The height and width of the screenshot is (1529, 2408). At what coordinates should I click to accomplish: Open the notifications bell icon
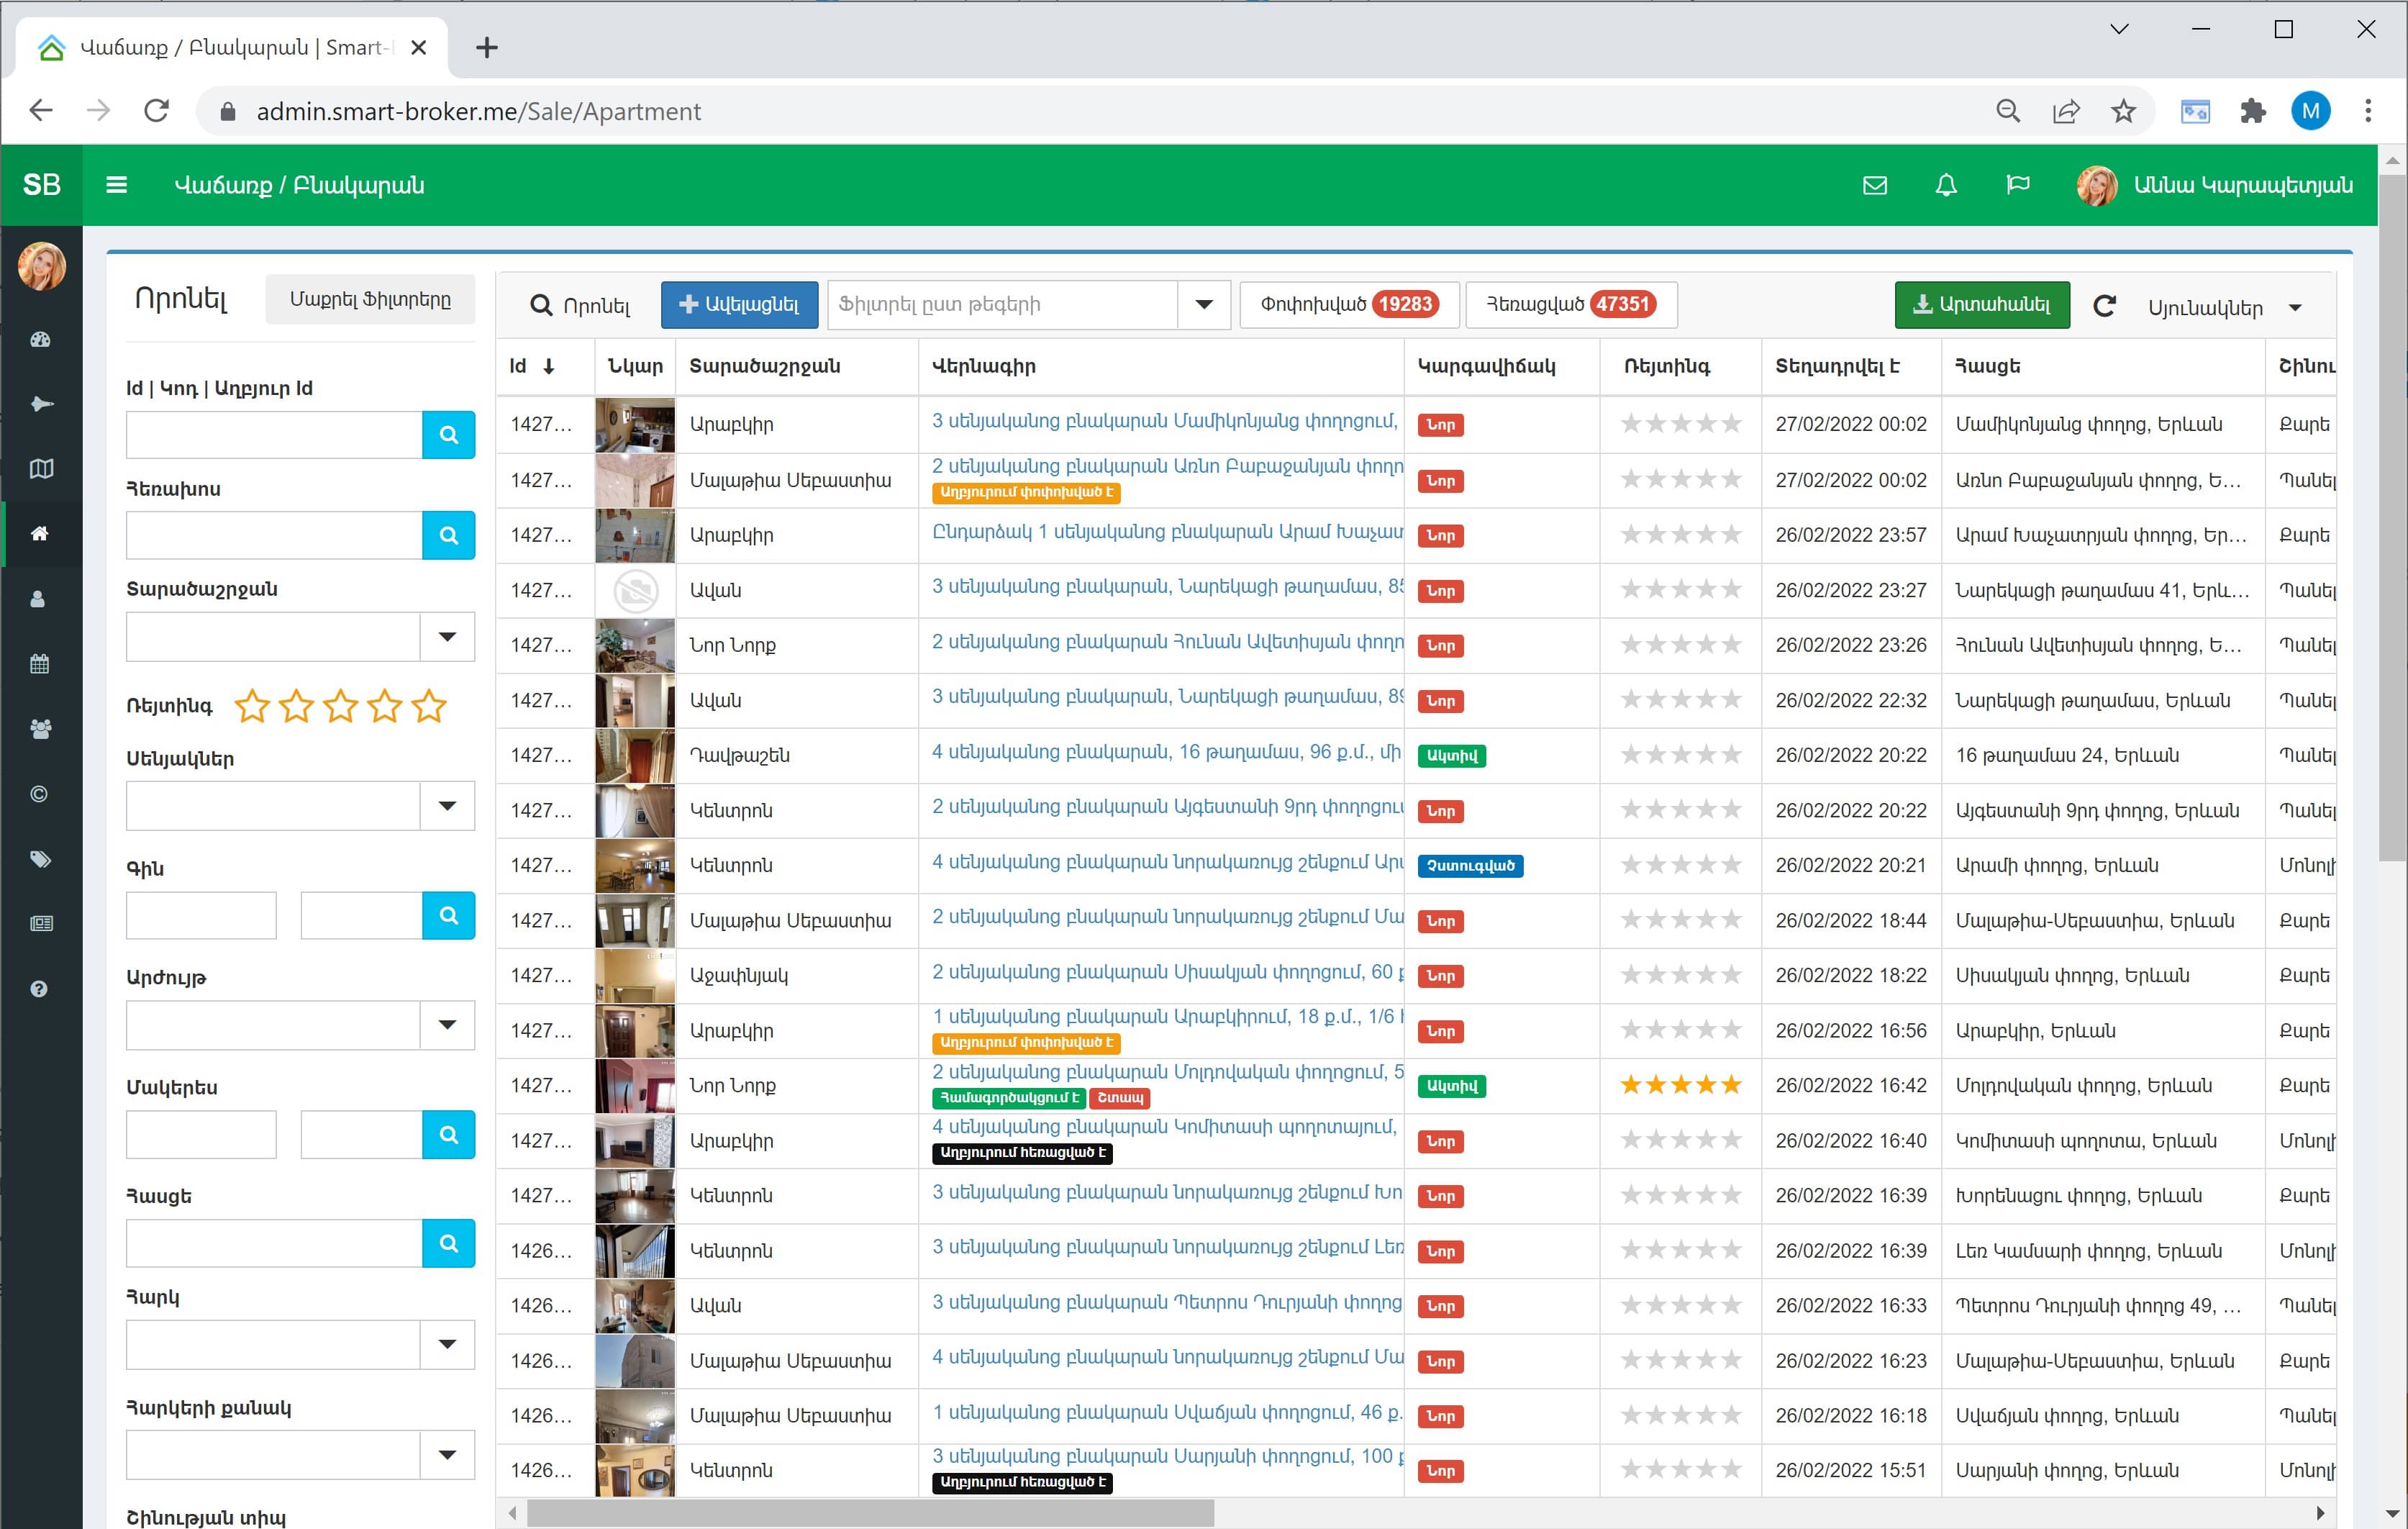[1946, 185]
